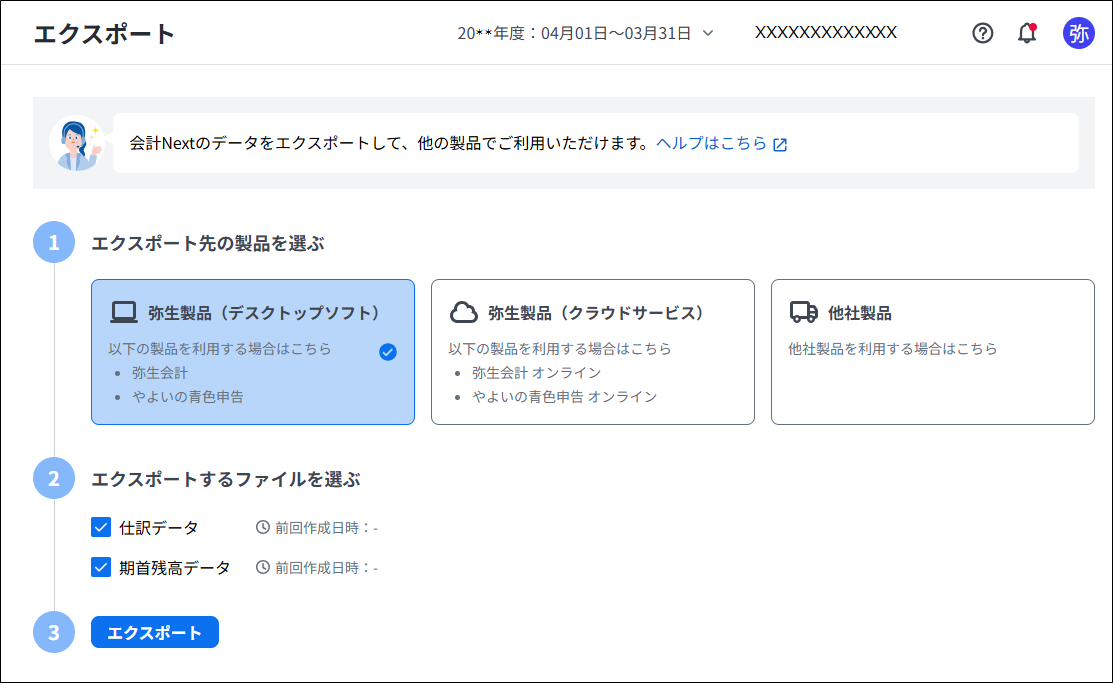Screen dimensions: 1113x683
Task: Click the エクスポート page title
Action: 104,34
